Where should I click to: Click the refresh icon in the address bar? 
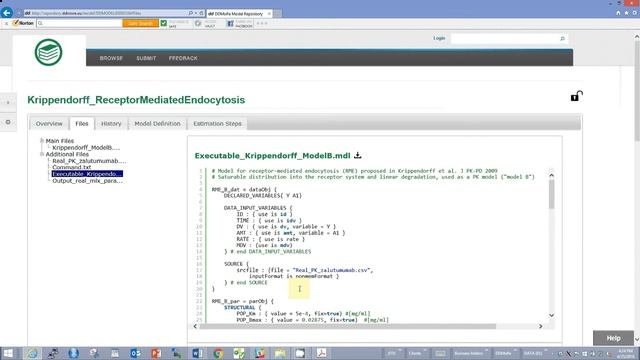tap(201, 13)
